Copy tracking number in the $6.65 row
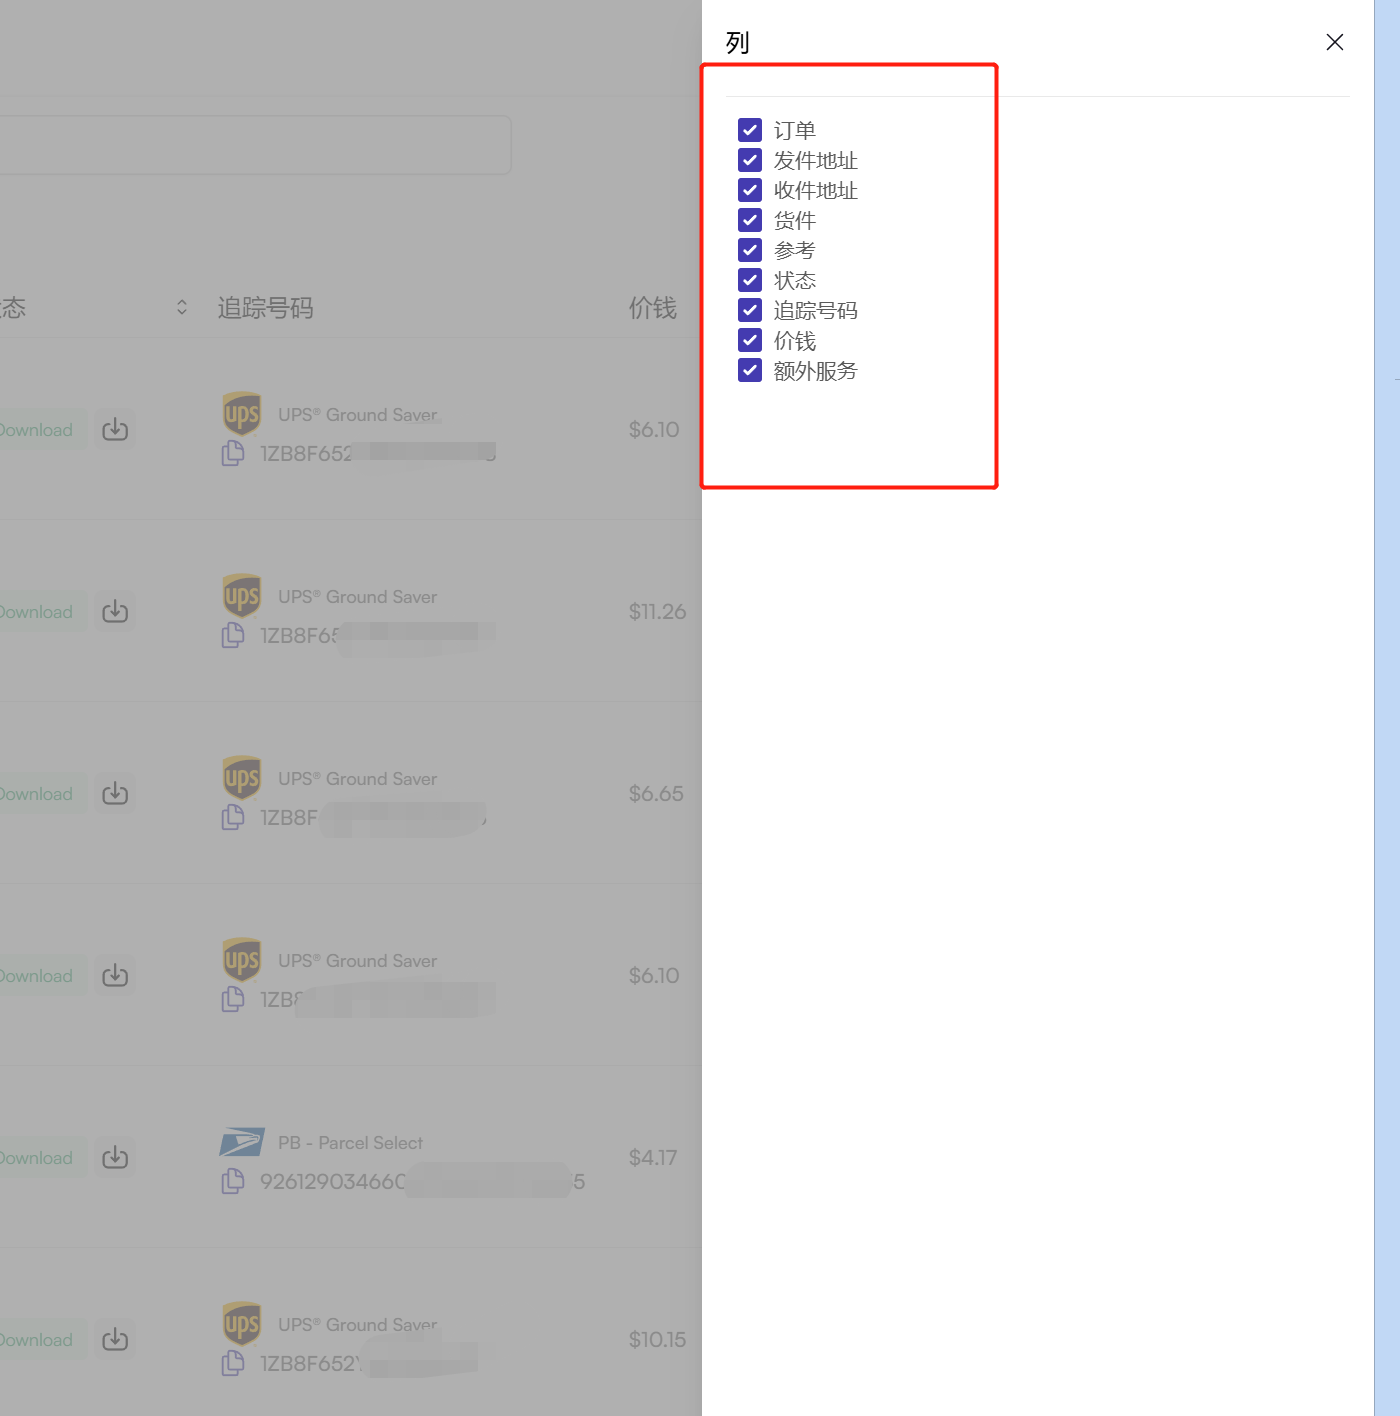Screen dimensions: 1400x1416 pyautogui.click(x=233, y=817)
